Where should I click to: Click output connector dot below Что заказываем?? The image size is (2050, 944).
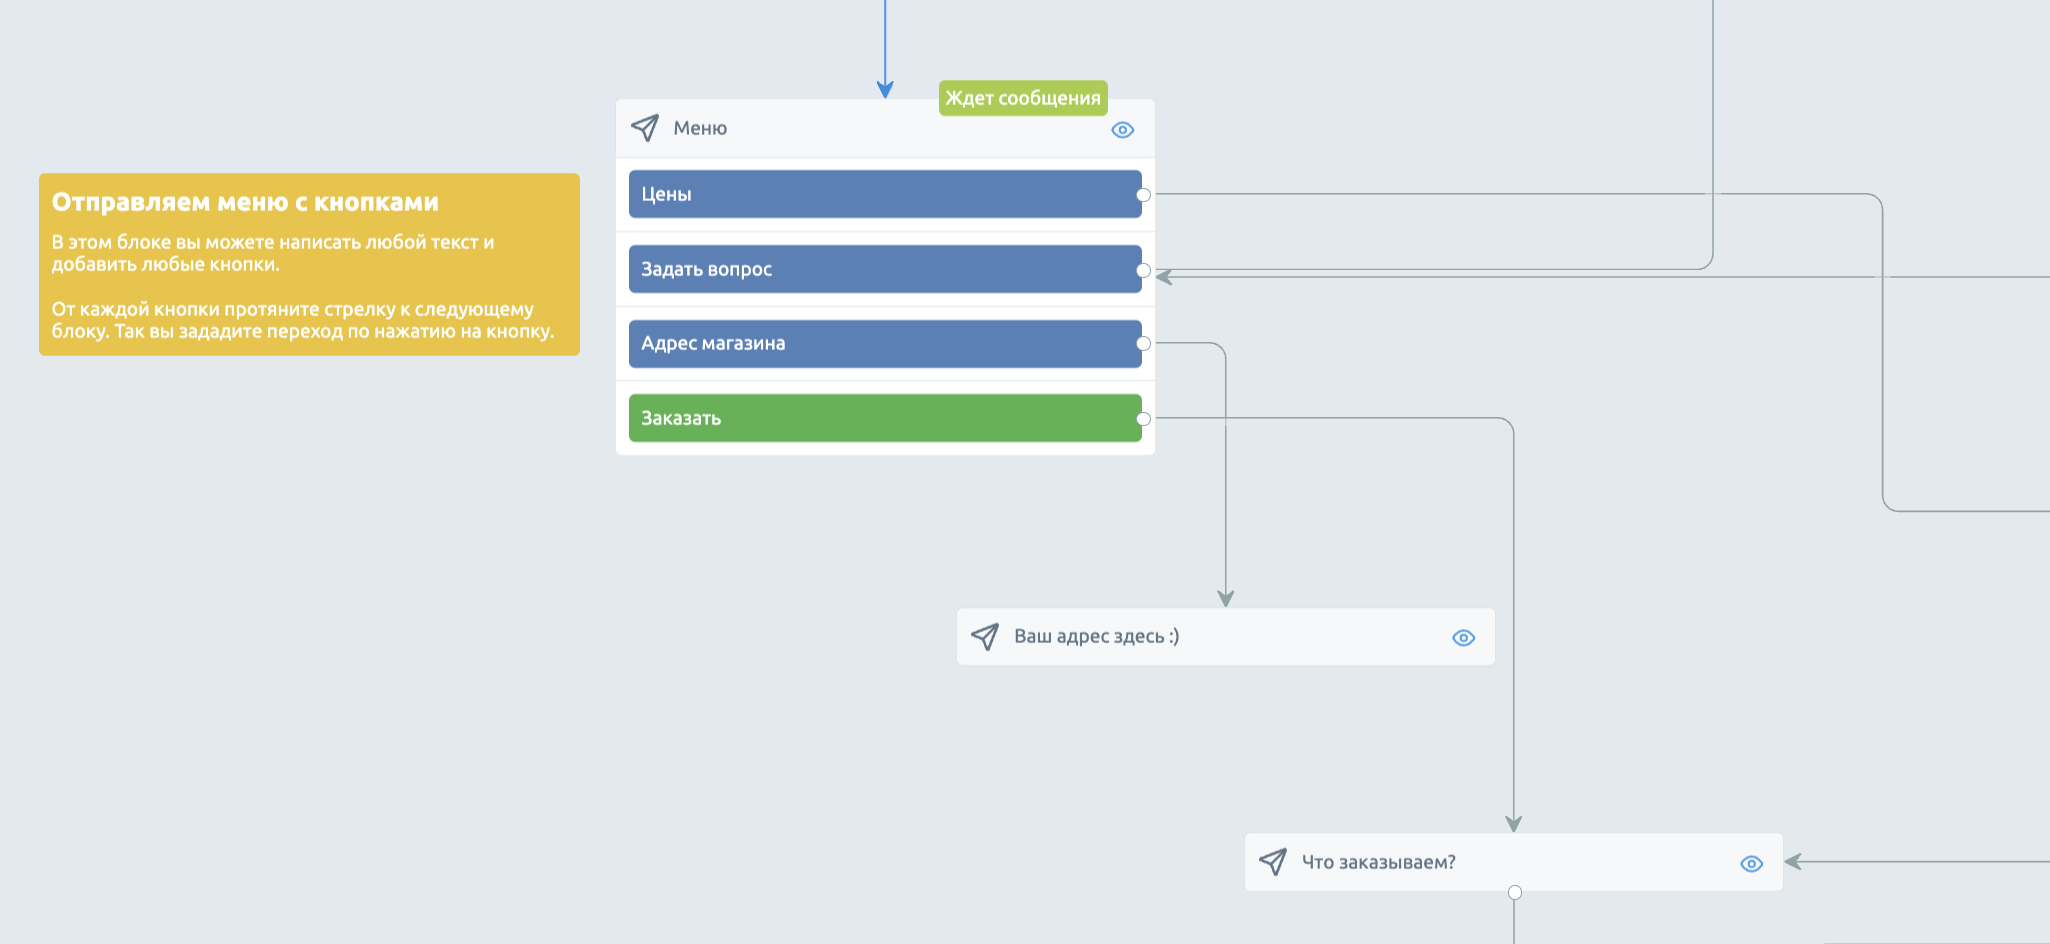(1515, 892)
